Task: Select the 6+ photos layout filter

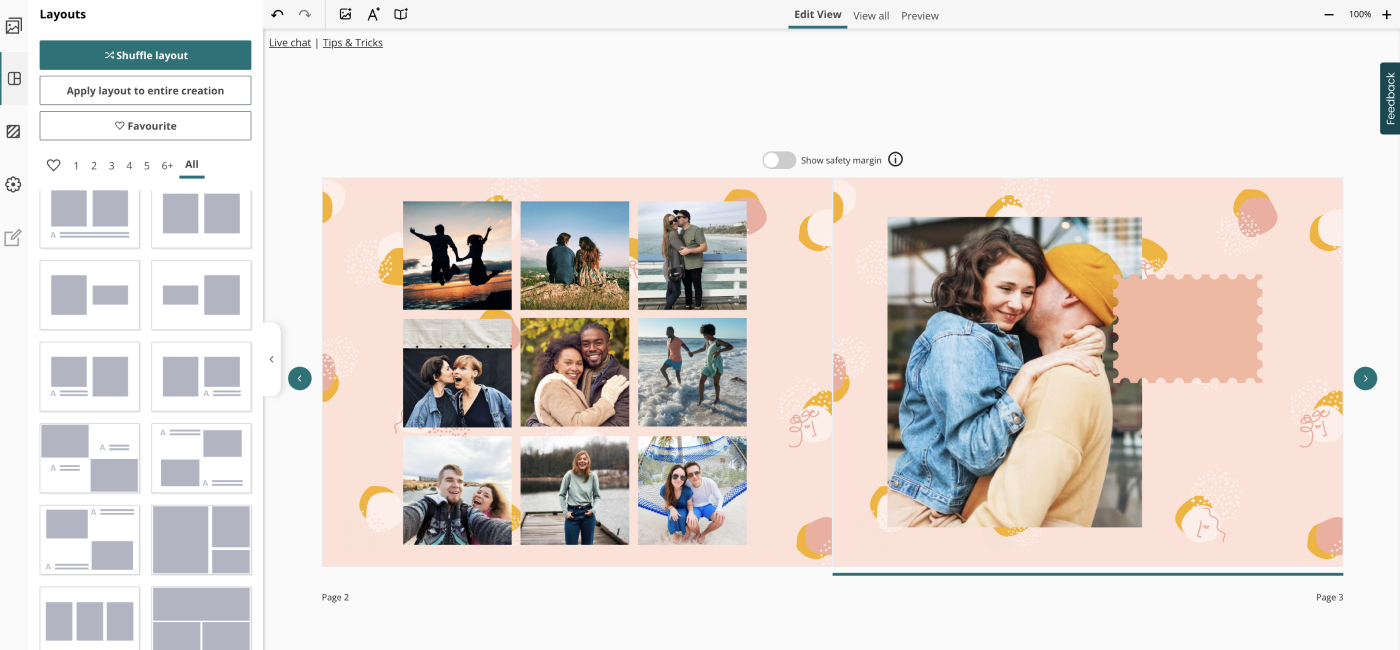Action: coord(167,166)
